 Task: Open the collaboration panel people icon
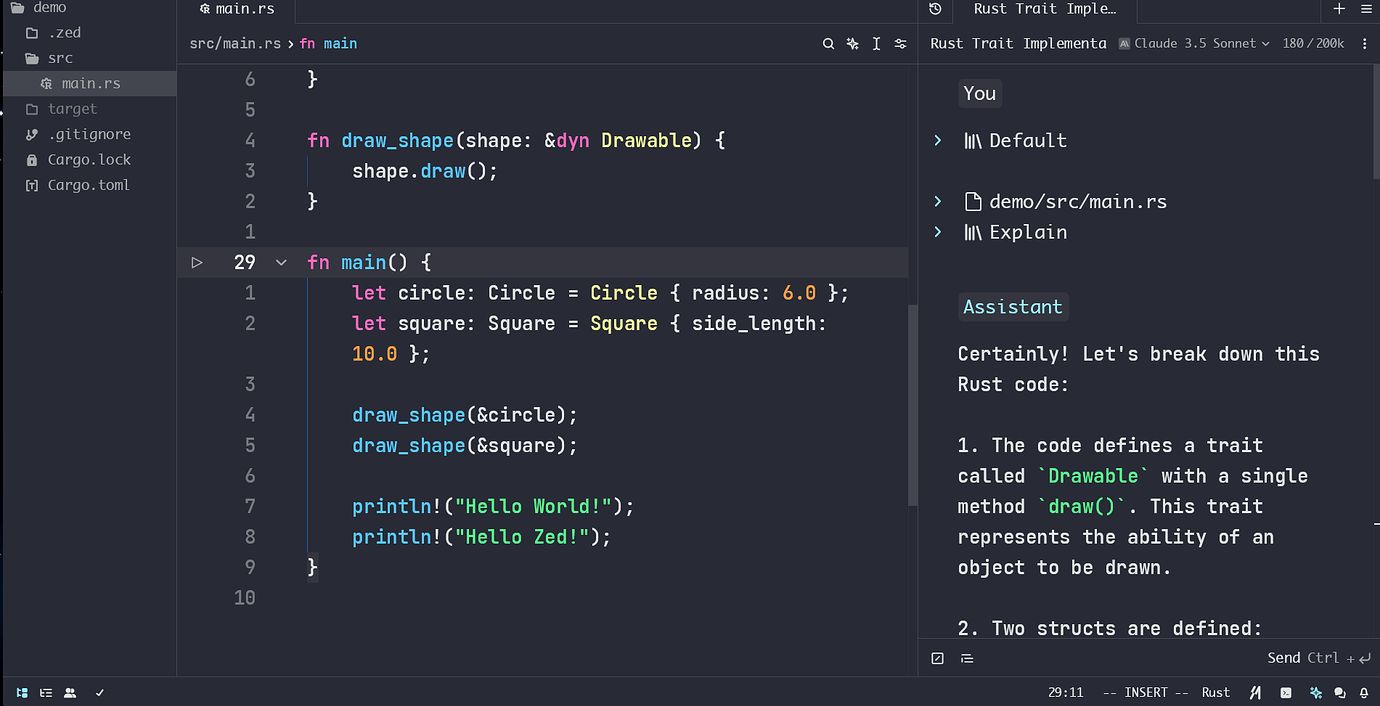tap(70, 692)
